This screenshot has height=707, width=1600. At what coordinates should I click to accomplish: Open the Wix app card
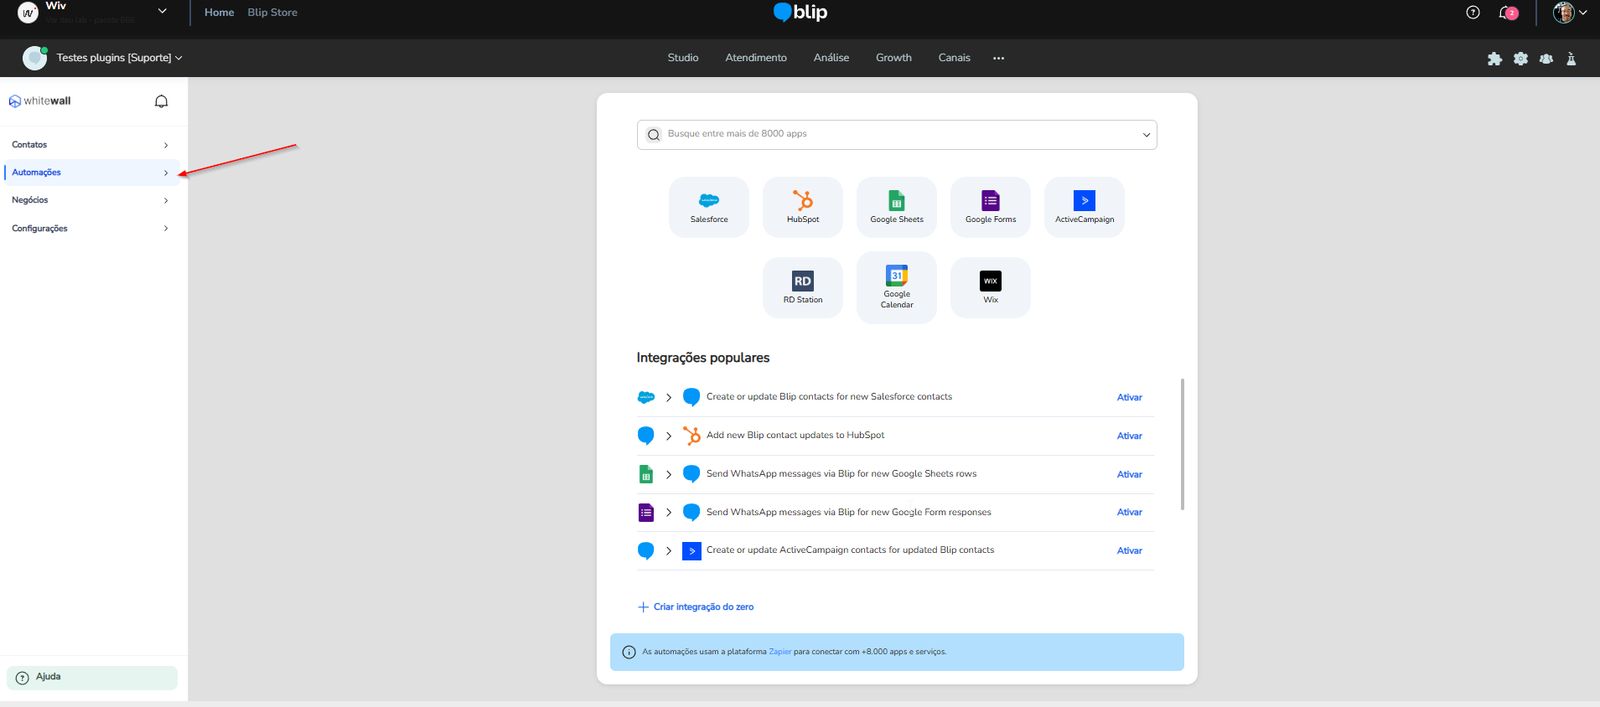point(991,288)
